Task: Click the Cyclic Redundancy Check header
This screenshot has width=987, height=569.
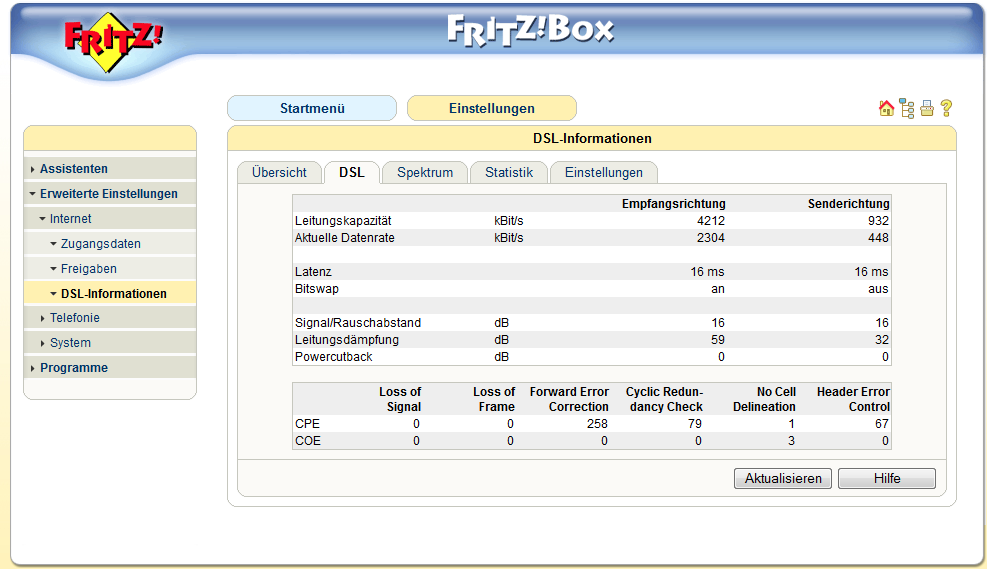Action: tap(664, 399)
